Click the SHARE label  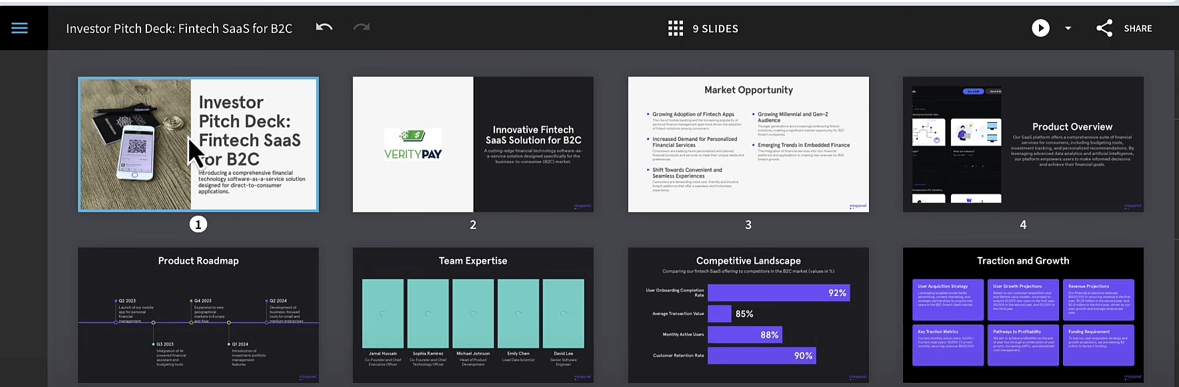click(1138, 29)
